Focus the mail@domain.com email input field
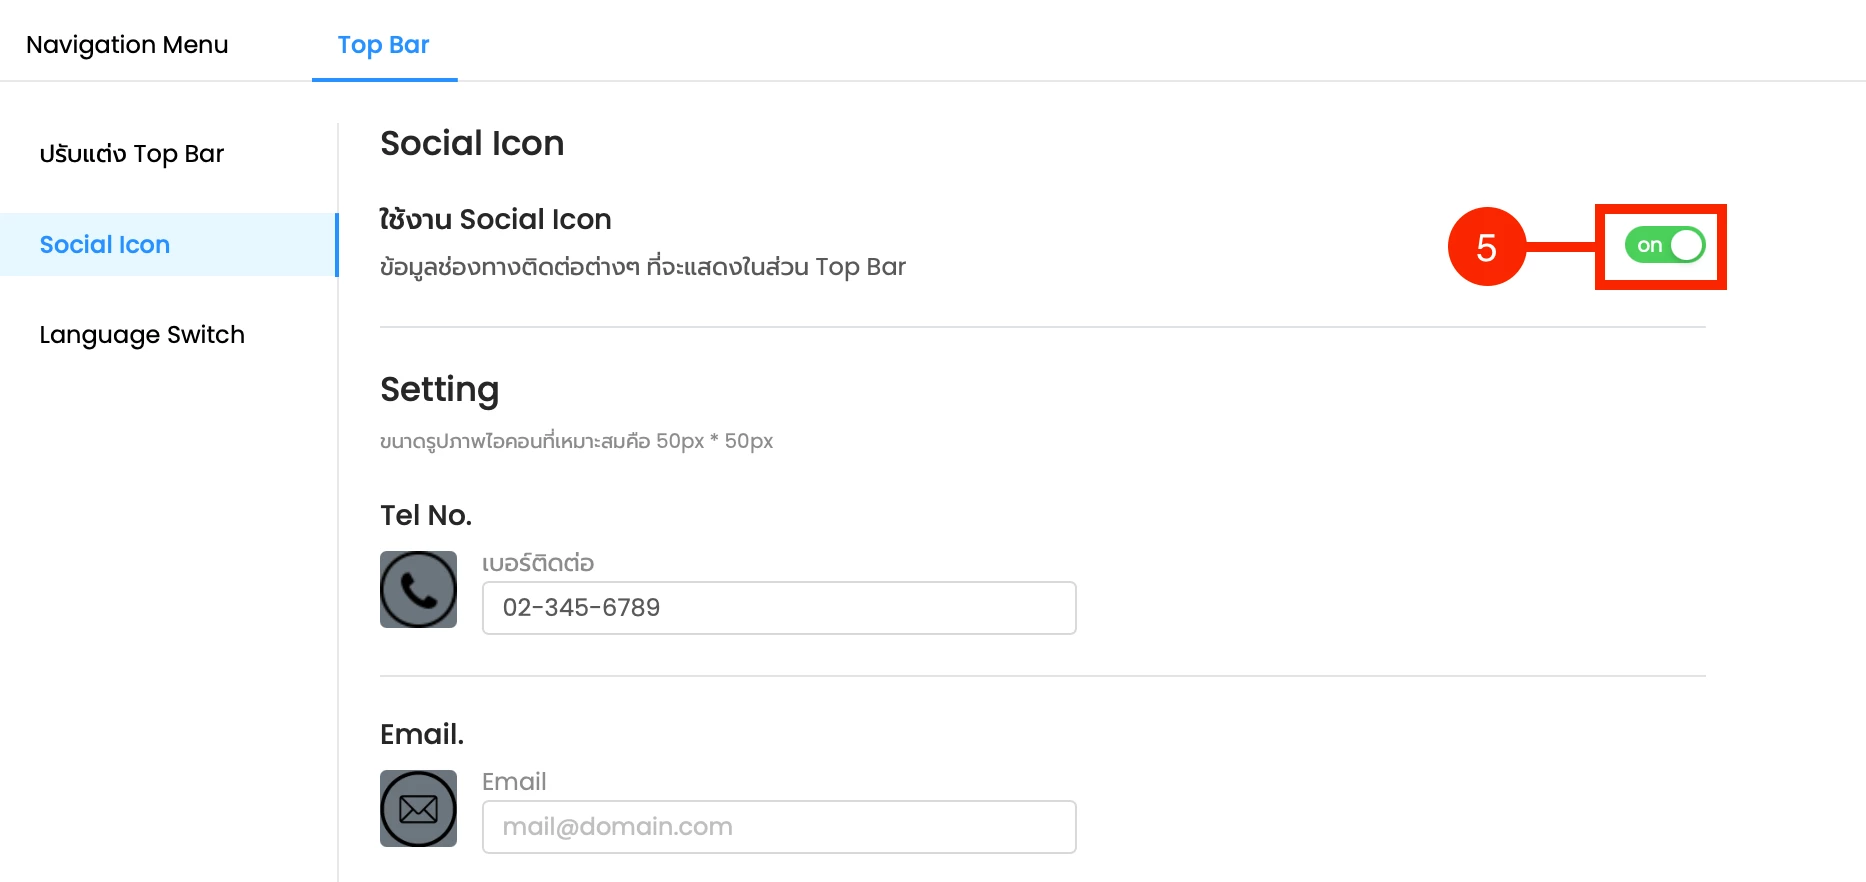This screenshot has width=1866, height=882. coord(779,827)
